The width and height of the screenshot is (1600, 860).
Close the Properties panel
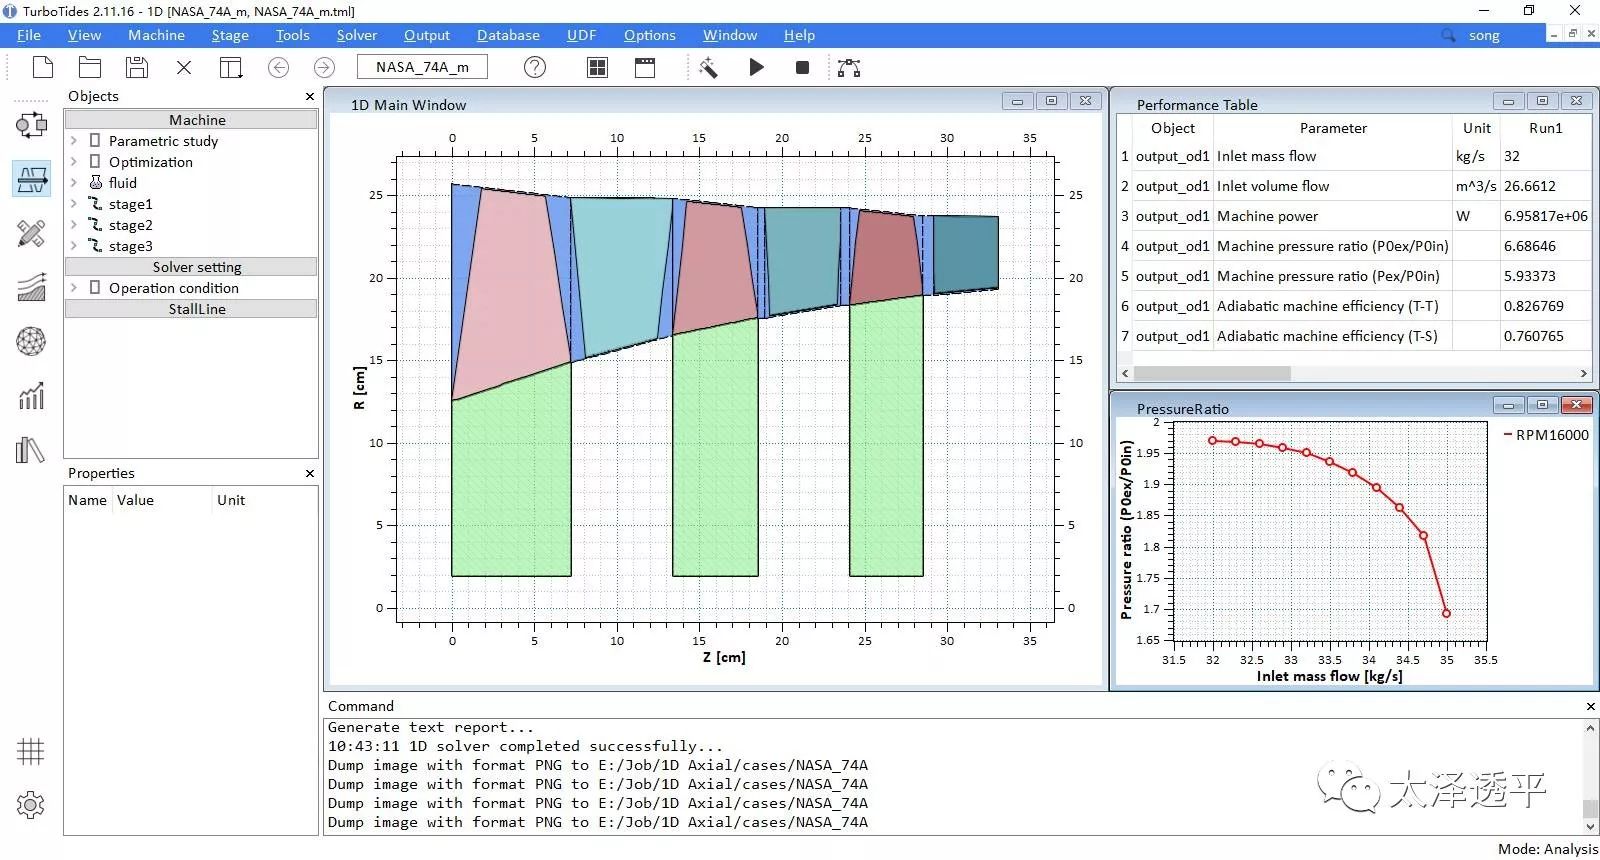pos(310,474)
